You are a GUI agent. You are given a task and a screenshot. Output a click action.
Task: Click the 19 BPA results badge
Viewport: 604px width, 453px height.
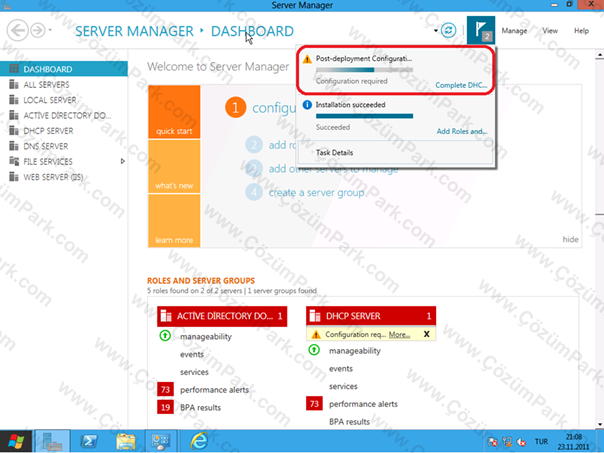(x=165, y=407)
